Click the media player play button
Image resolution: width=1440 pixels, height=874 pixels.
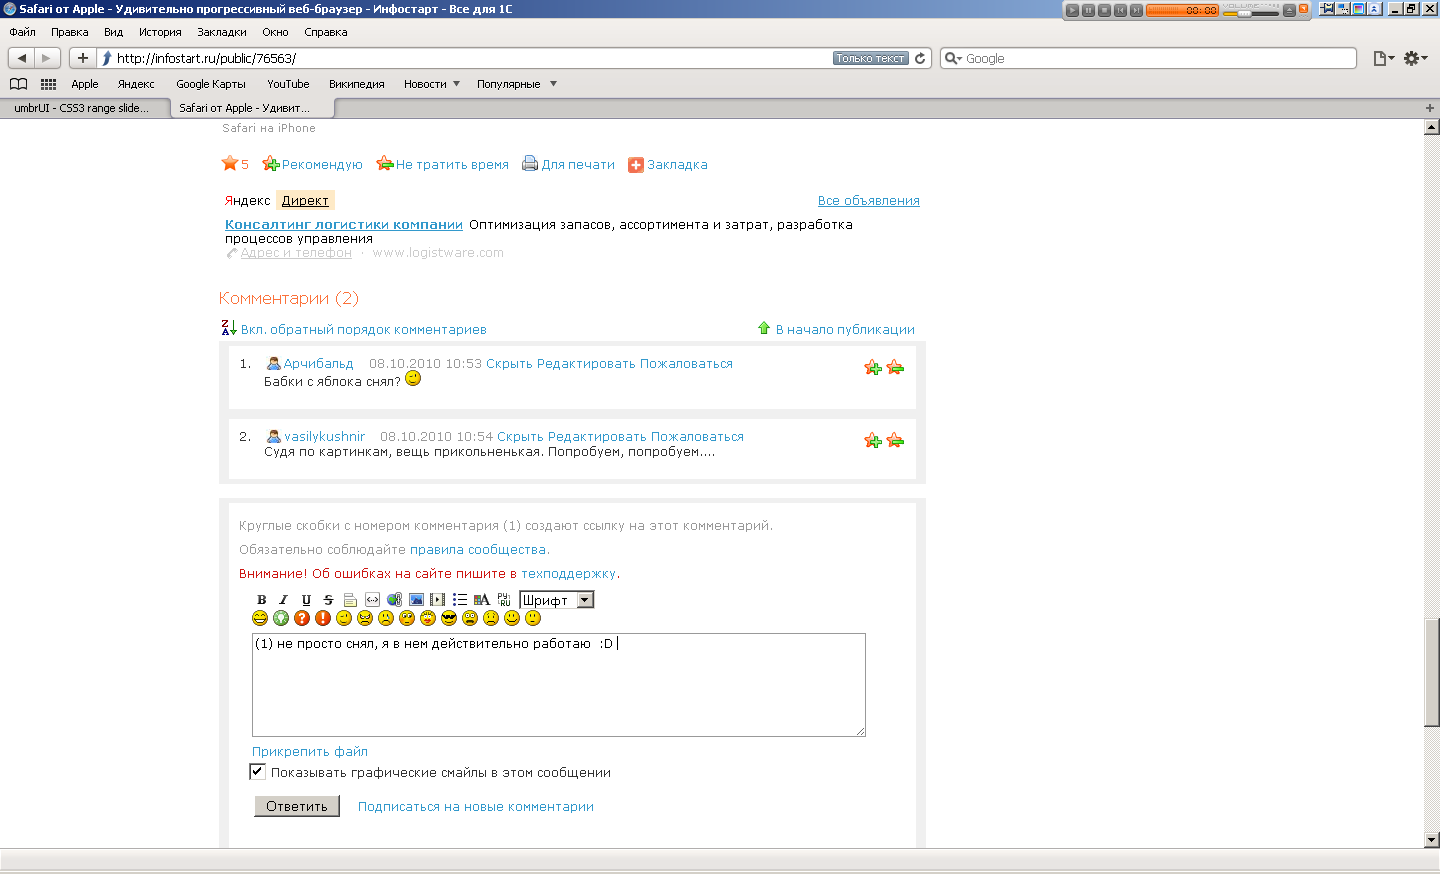[1072, 10]
